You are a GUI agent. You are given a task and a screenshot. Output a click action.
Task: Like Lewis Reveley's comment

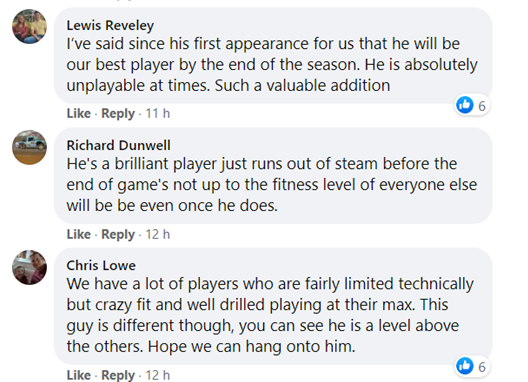(79, 114)
